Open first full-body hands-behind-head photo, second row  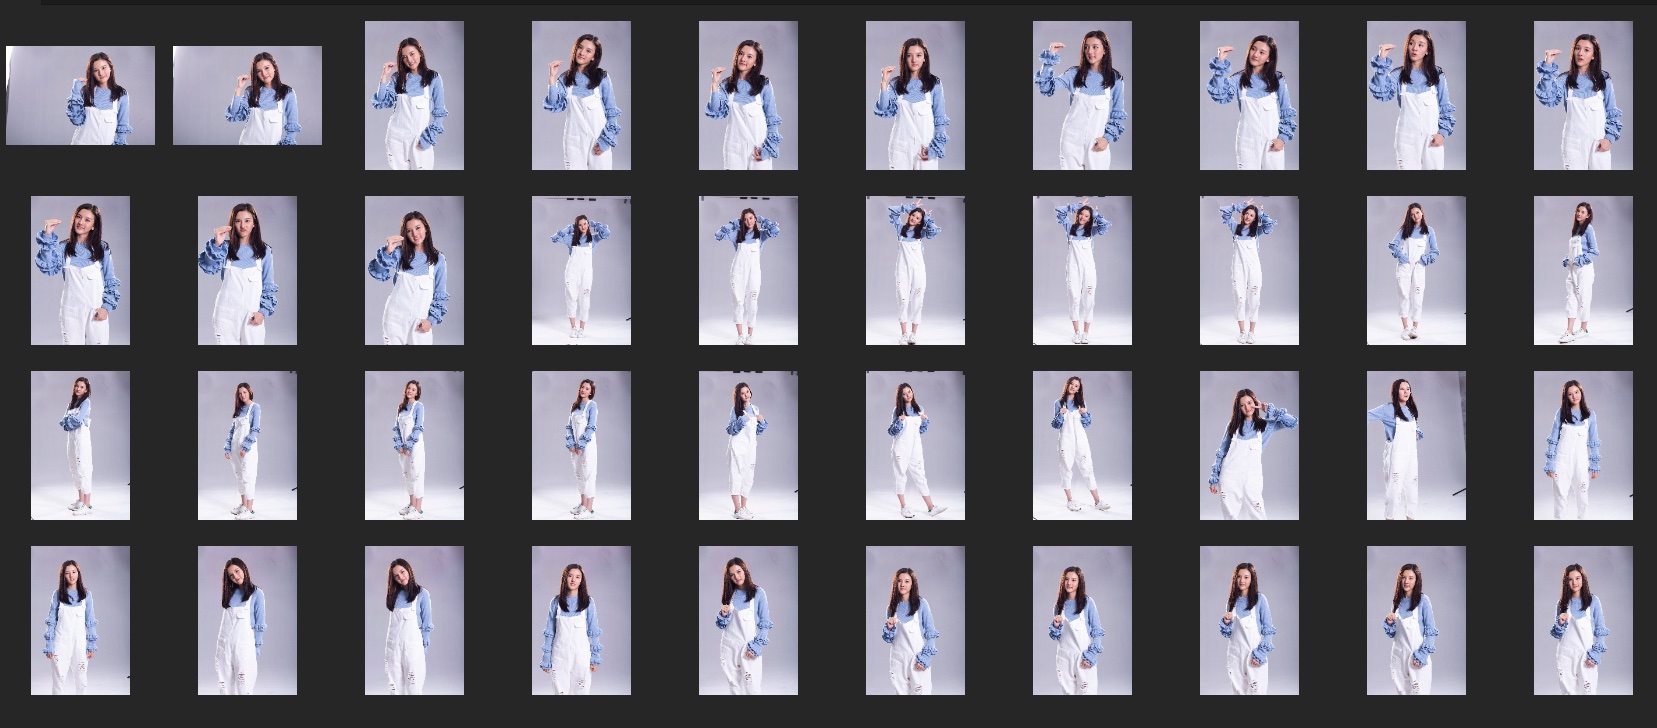coord(581,270)
